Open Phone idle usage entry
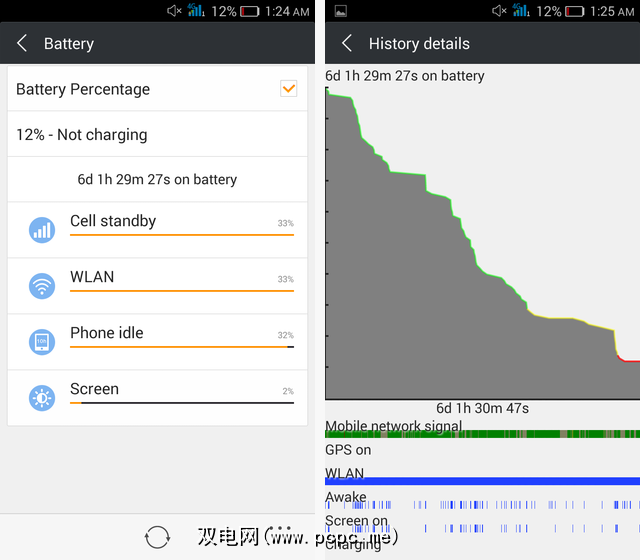This screenshot has height=560, width=640. tap(158, 342)
